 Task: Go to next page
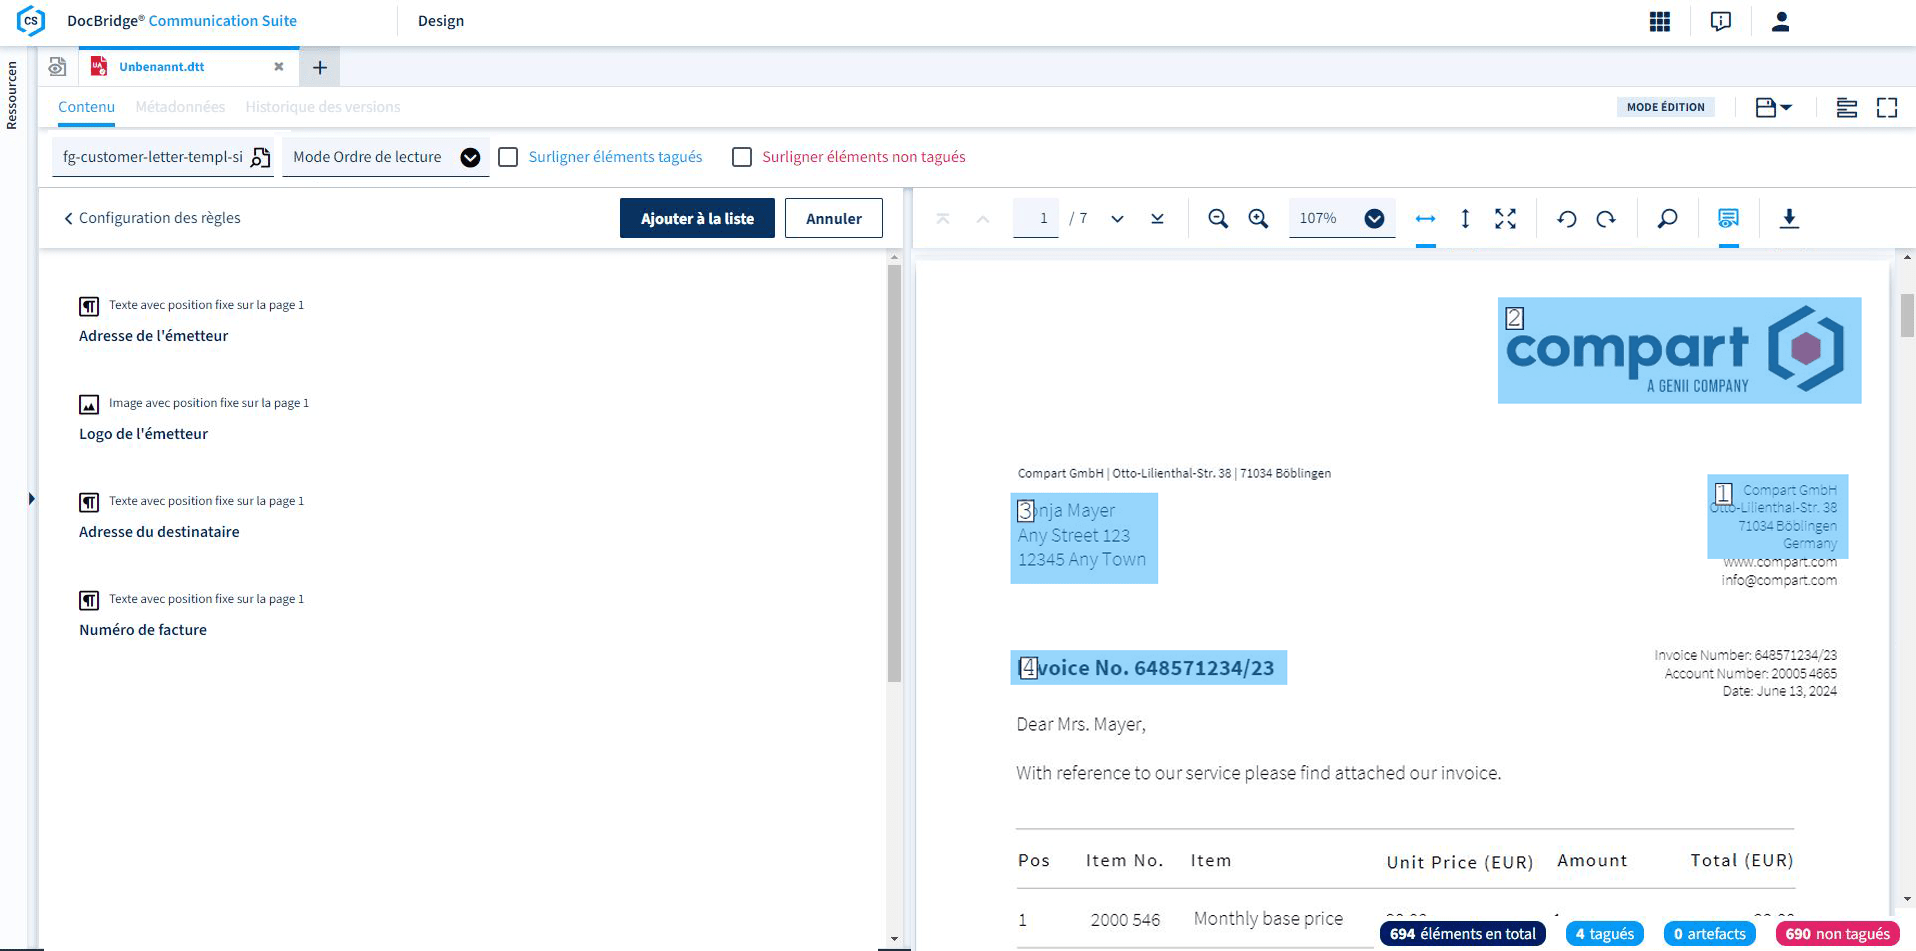click(x=1117, y=218)
